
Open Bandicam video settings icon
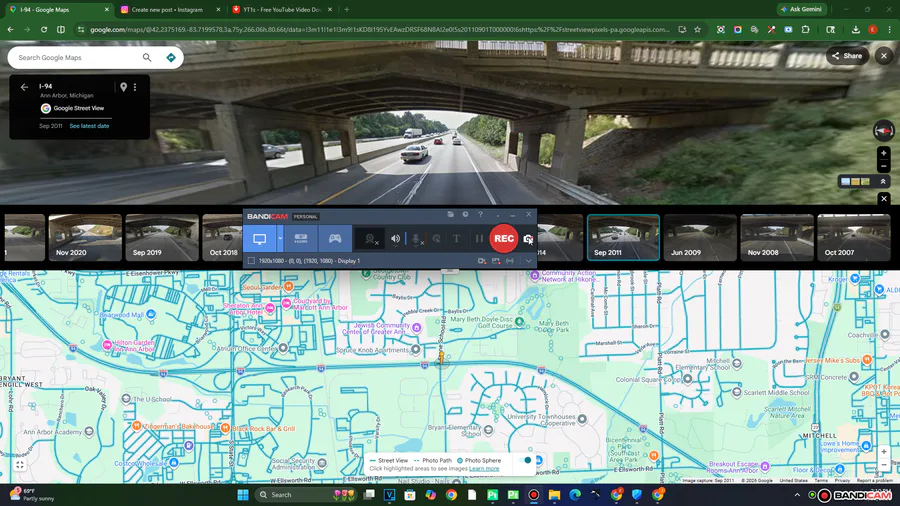coord(482,261)
